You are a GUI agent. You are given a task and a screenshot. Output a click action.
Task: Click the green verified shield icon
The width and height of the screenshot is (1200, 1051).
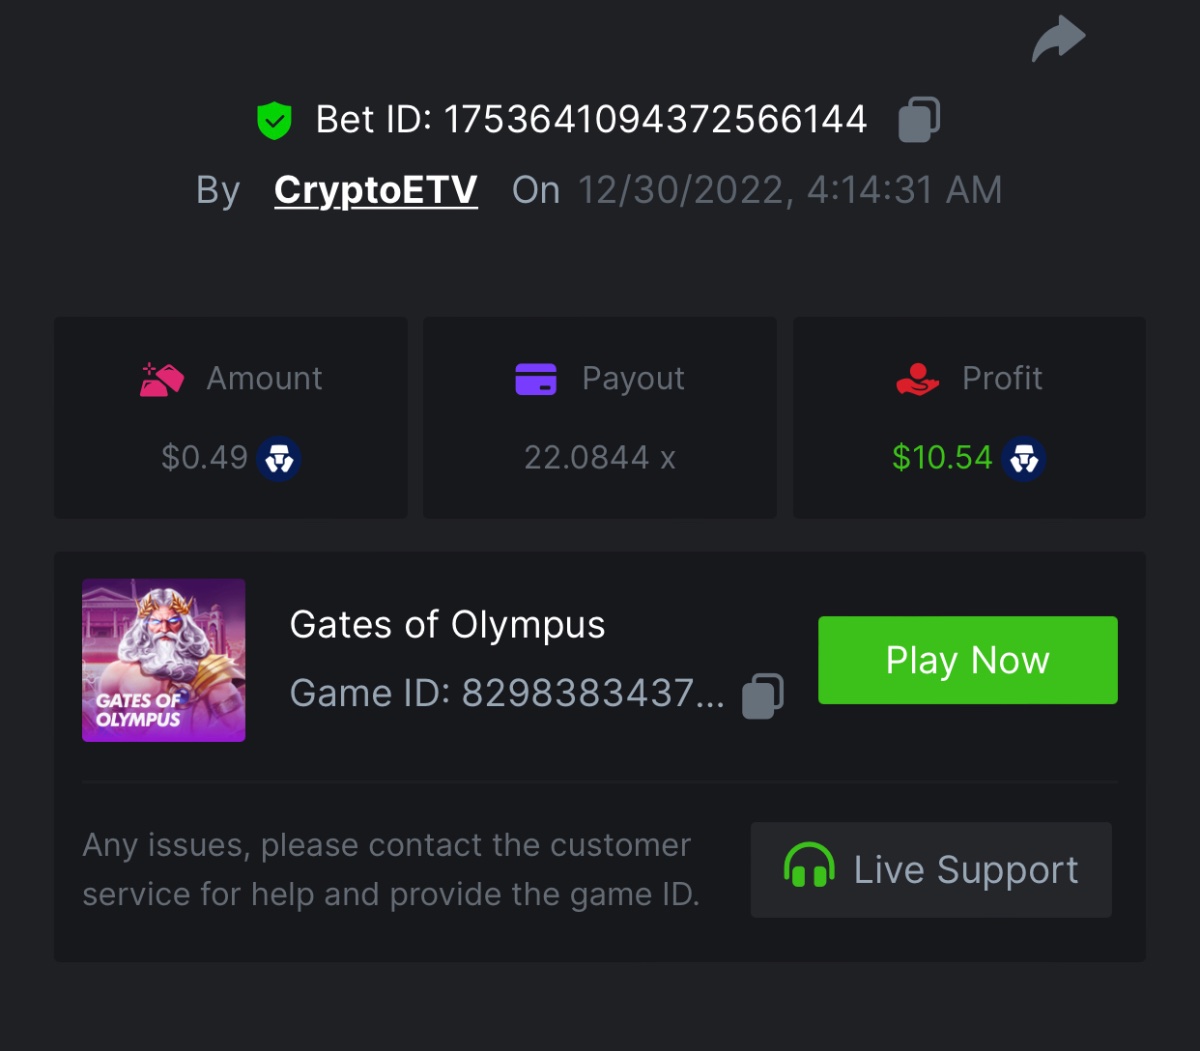[x=274, y=121]
